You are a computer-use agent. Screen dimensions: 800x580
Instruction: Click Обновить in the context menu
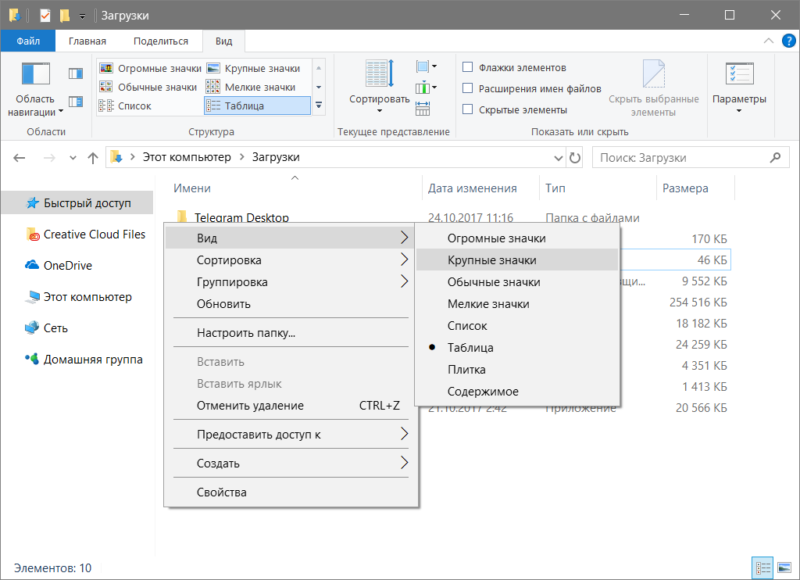(290, 304)
